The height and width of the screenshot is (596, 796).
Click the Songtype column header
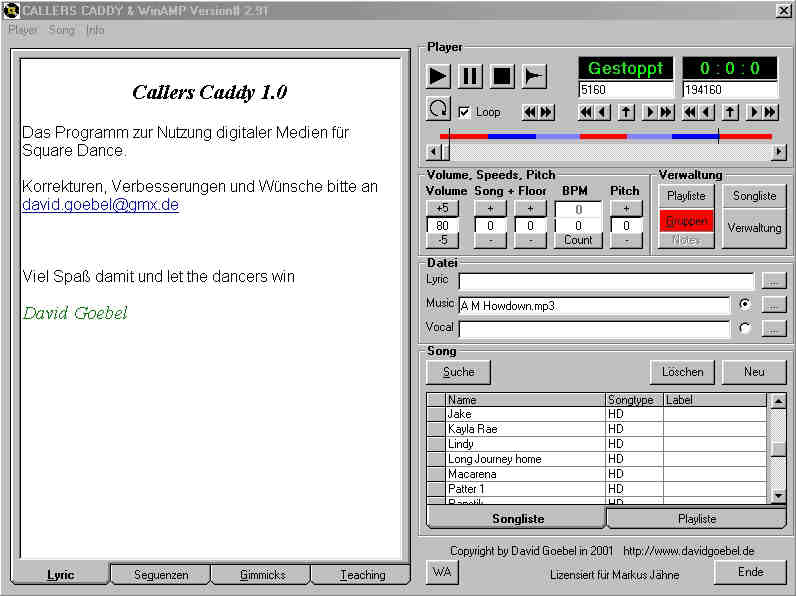[635, 400]
